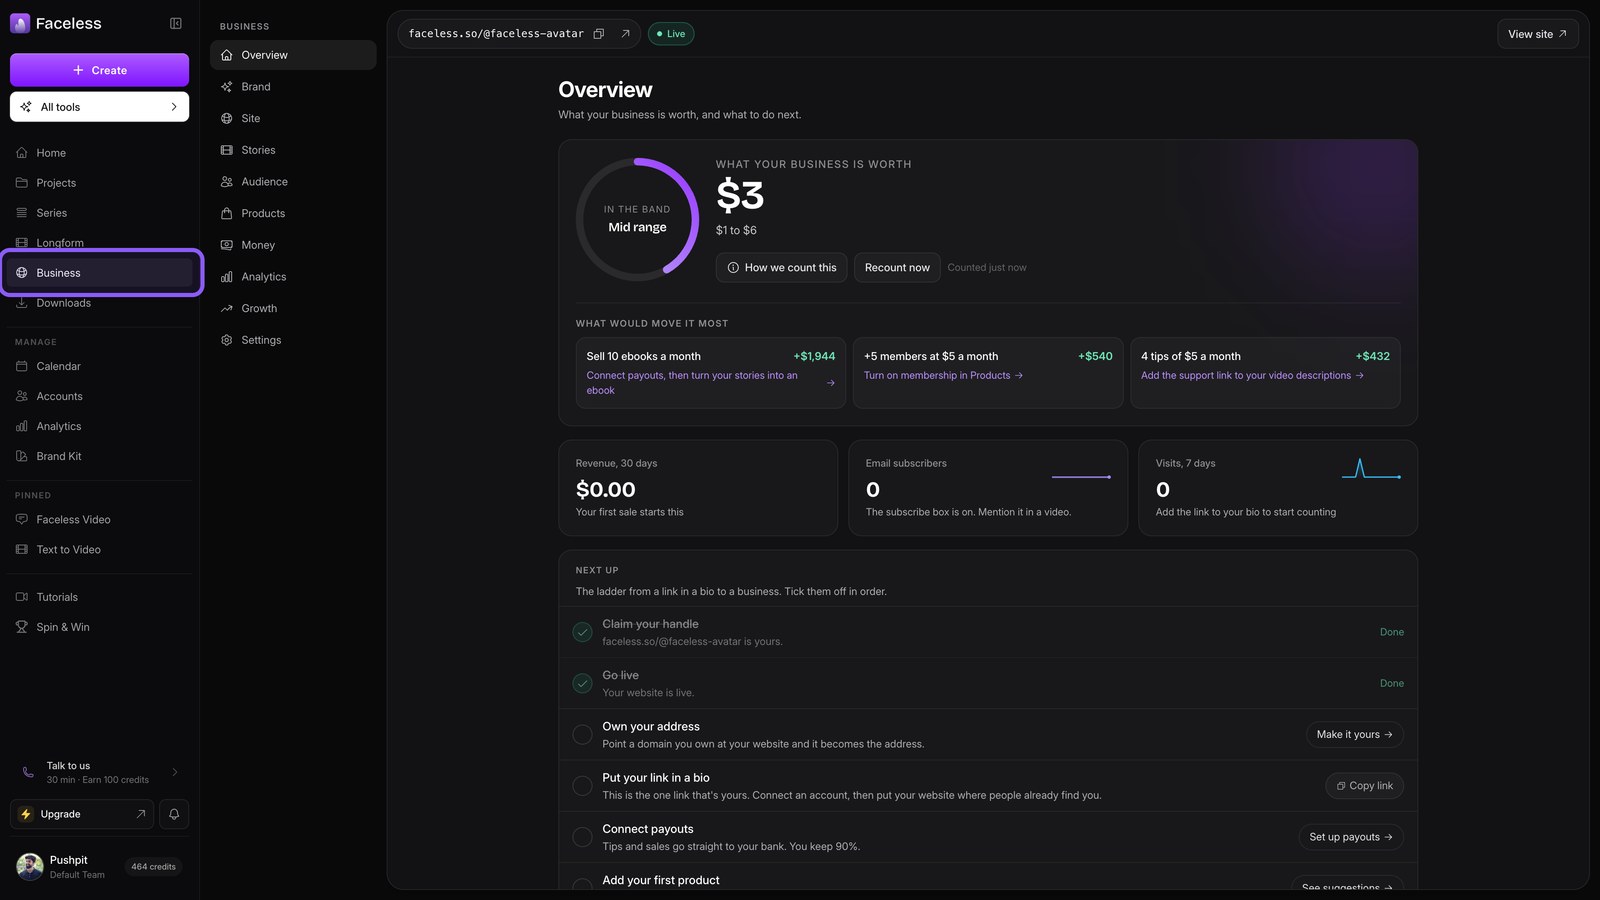The width and height of the screenshot is (1600, 900).
Task: Open the Calendar under Manage
Action: [x=99, y=366]
